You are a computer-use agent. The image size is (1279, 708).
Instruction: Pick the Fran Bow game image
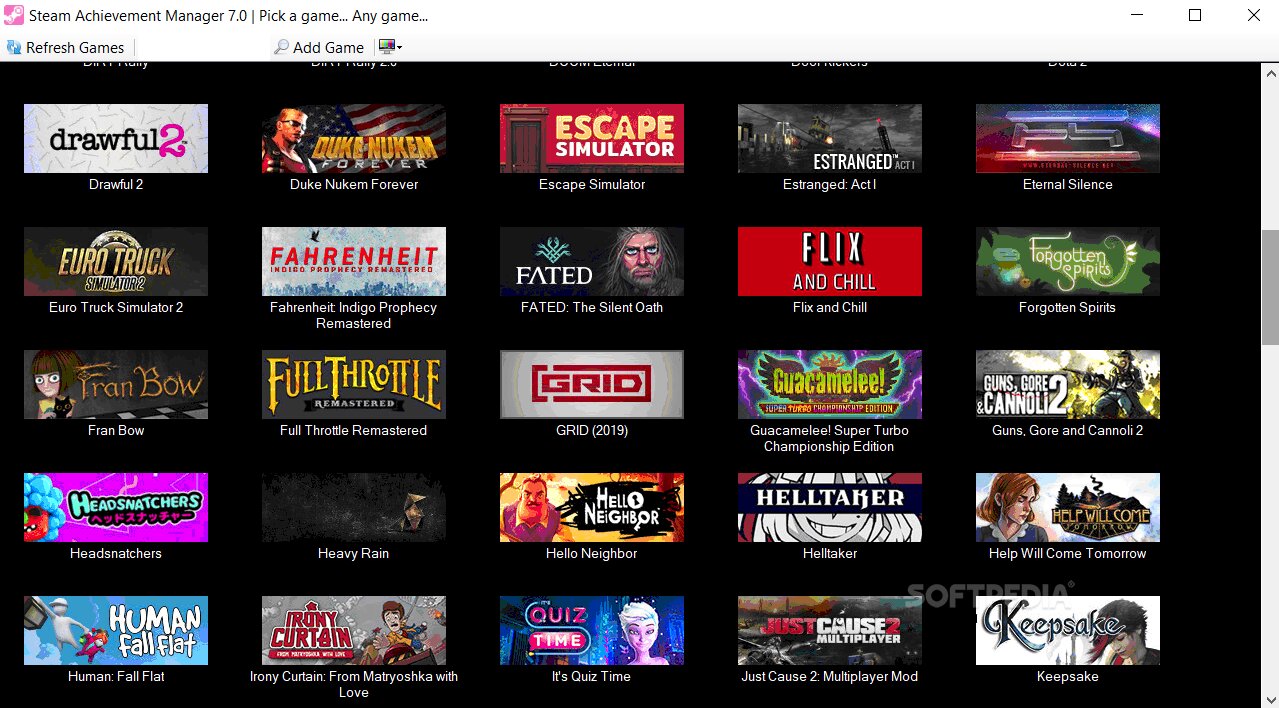[x=116, y=384]
